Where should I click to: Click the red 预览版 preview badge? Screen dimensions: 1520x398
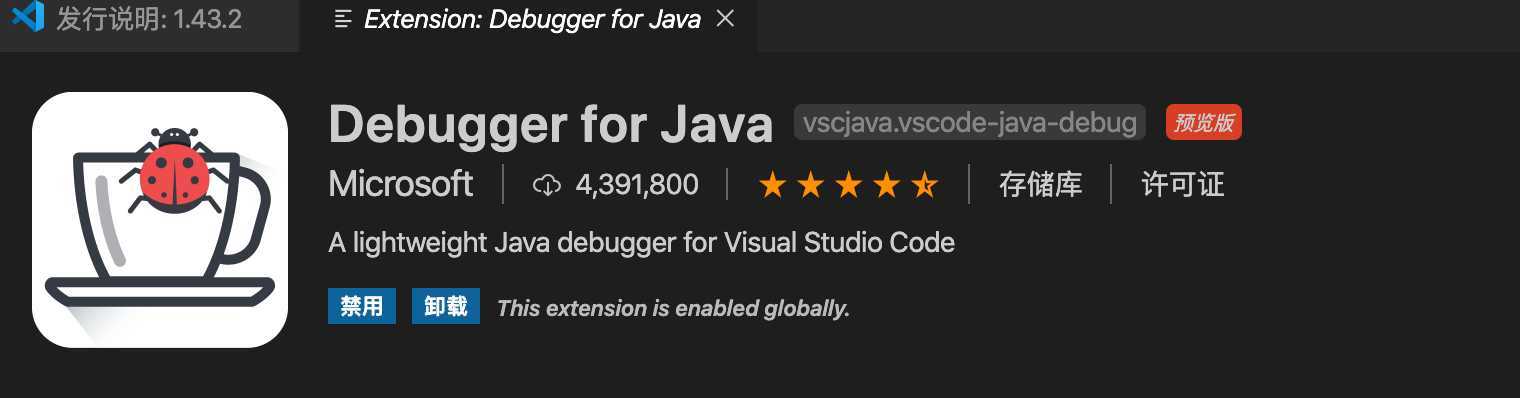(1204, 123)
